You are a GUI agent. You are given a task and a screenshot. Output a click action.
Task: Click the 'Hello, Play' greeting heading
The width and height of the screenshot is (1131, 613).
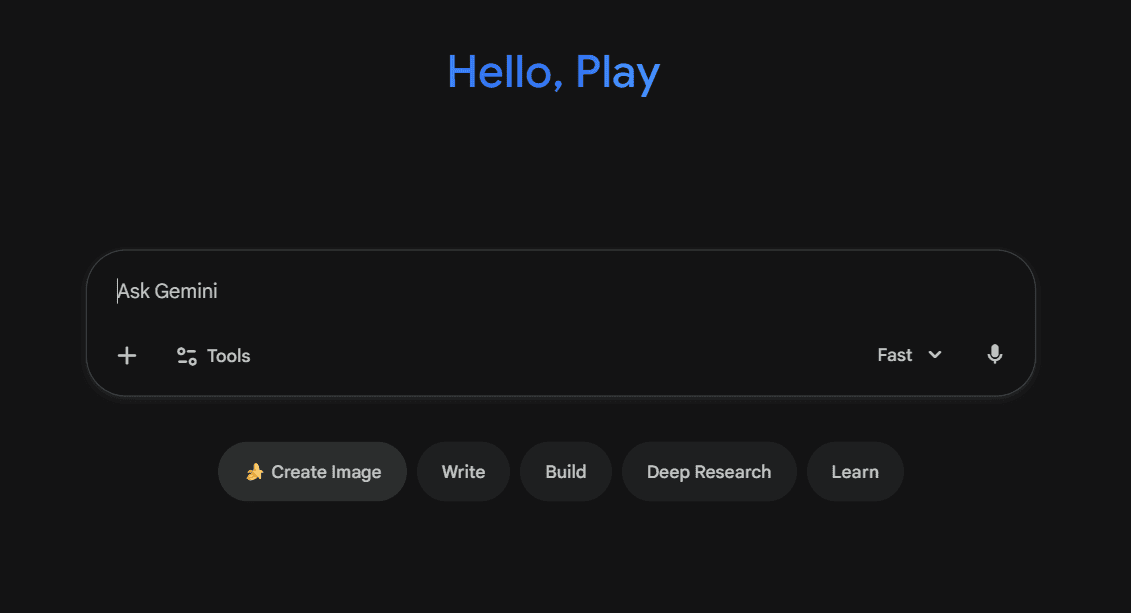point(553,73)
